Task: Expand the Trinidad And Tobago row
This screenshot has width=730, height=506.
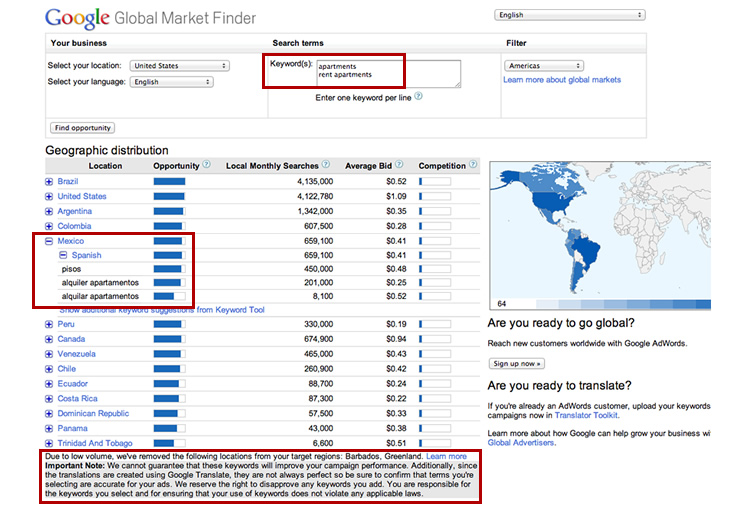Action: (49, 444)
